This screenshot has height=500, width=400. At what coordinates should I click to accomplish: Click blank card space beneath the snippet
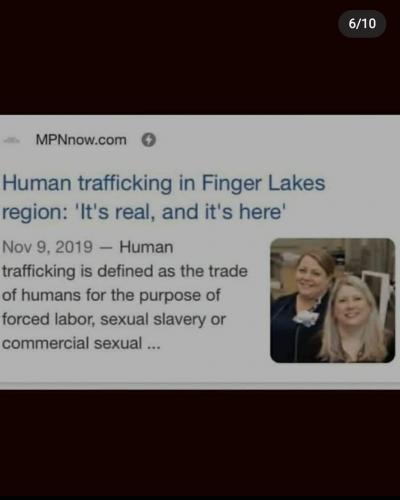point(133,368)
